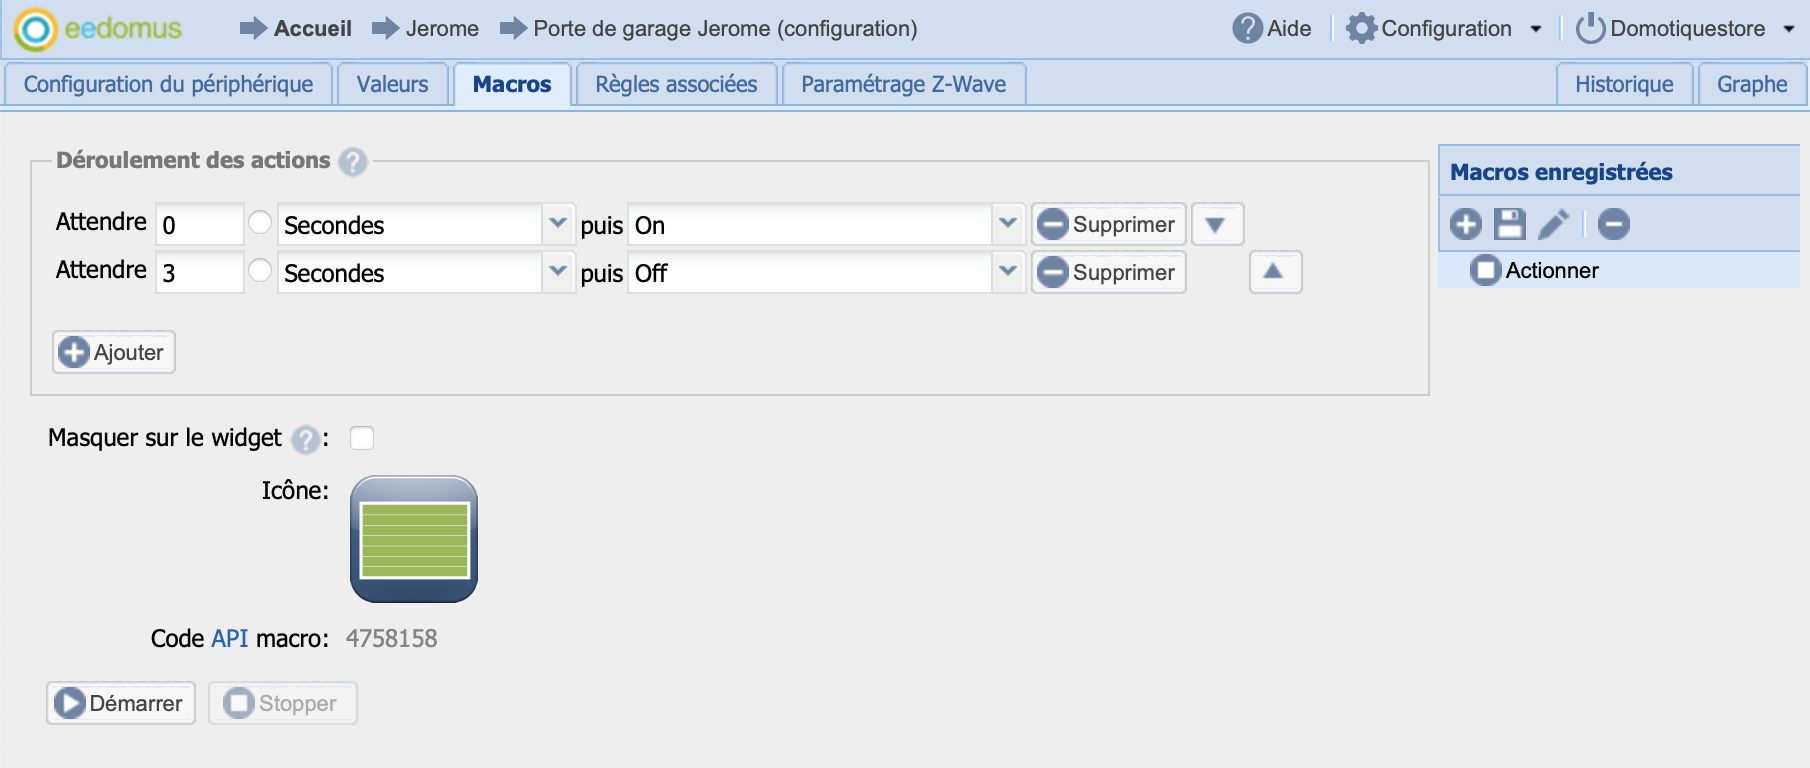Viewport: 1810px width, 768px height.
Task: Rename the macro using the pencil icon
Action: pyautogui.click(x=1553, y=224)
